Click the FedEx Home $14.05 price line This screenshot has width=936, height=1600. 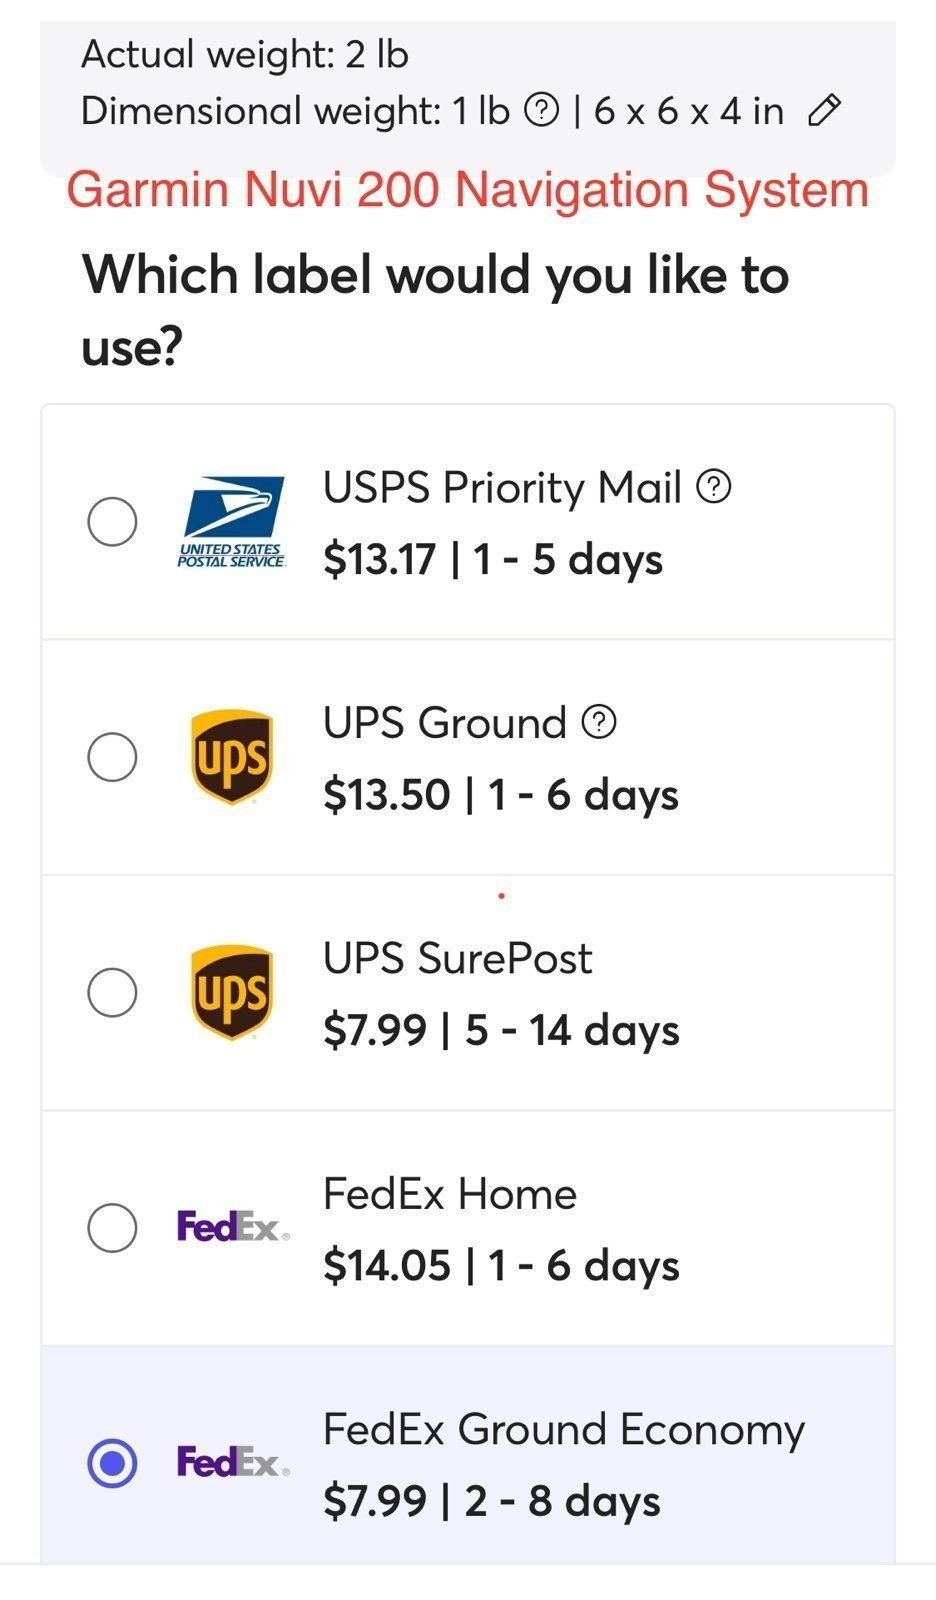(501, 1265)
